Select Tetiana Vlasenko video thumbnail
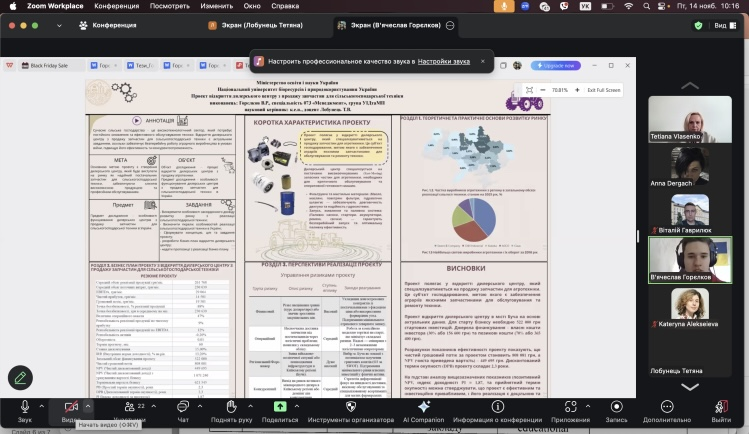The image size is (749, 434). (690, 119)
